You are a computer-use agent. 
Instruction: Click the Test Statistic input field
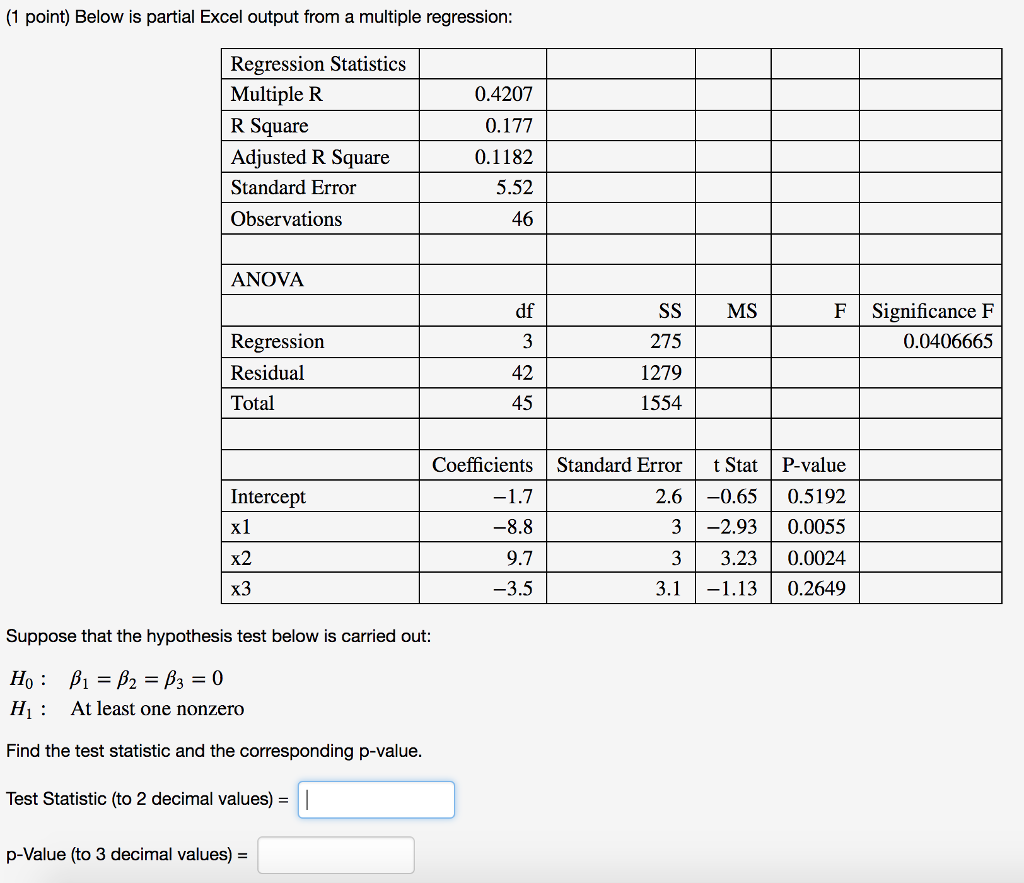pos(375,799)
